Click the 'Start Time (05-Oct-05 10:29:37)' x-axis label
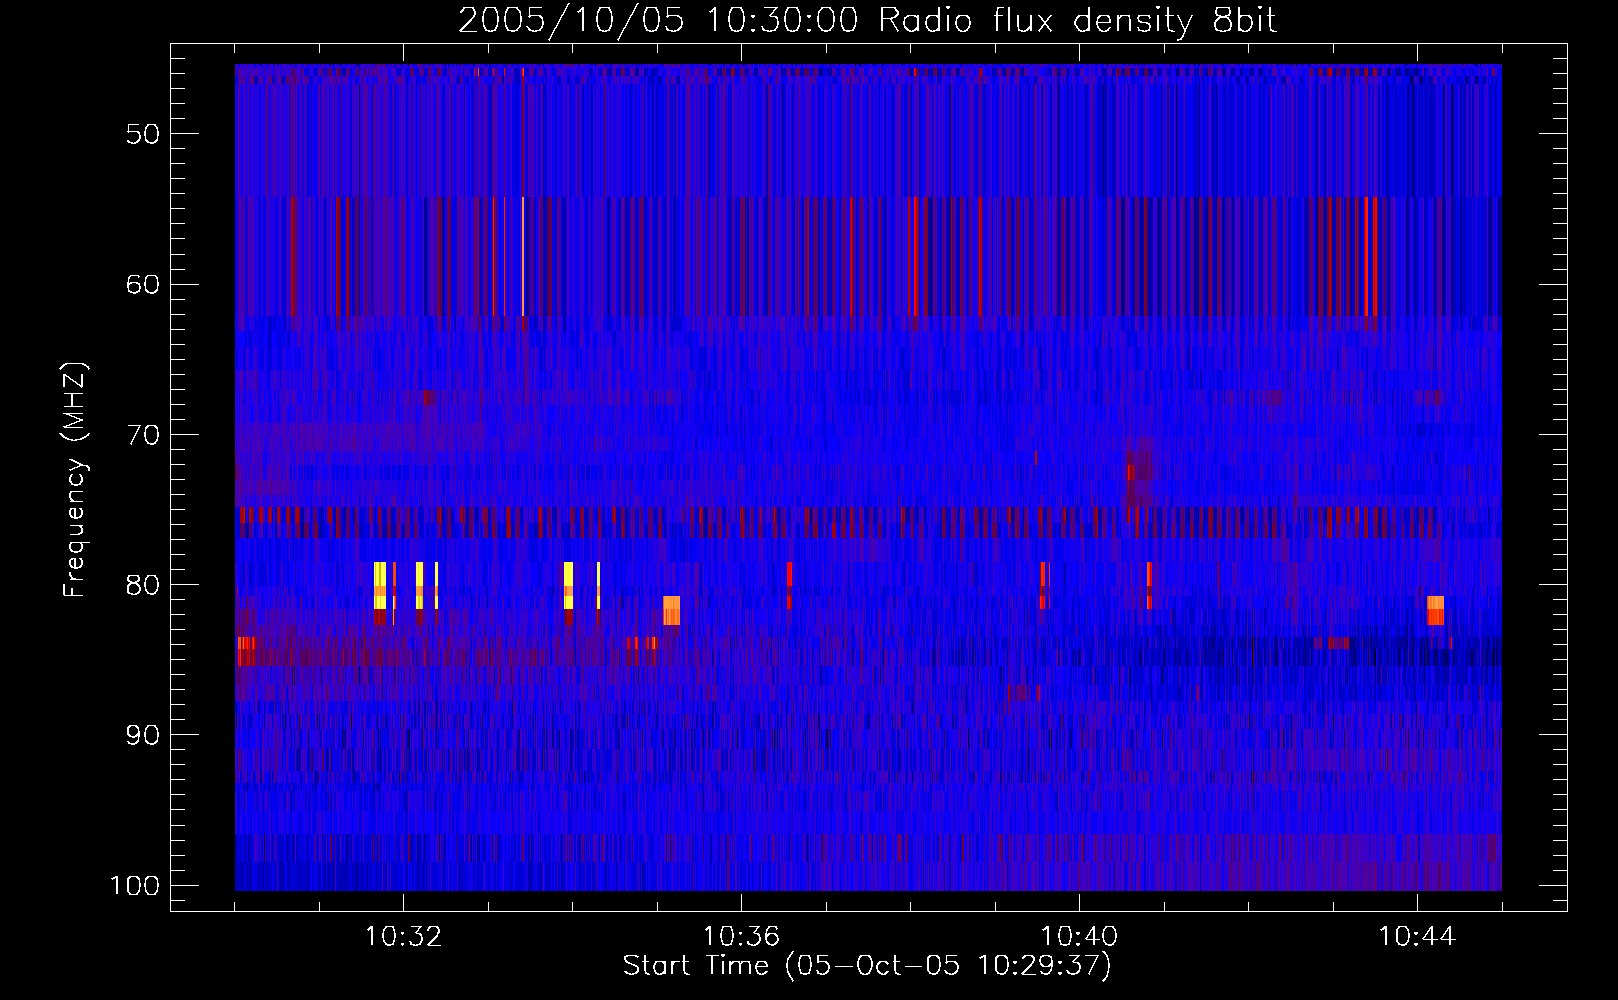This screenshot has width=1618, height=1000. pyautogui.click(x=867, y=966)
